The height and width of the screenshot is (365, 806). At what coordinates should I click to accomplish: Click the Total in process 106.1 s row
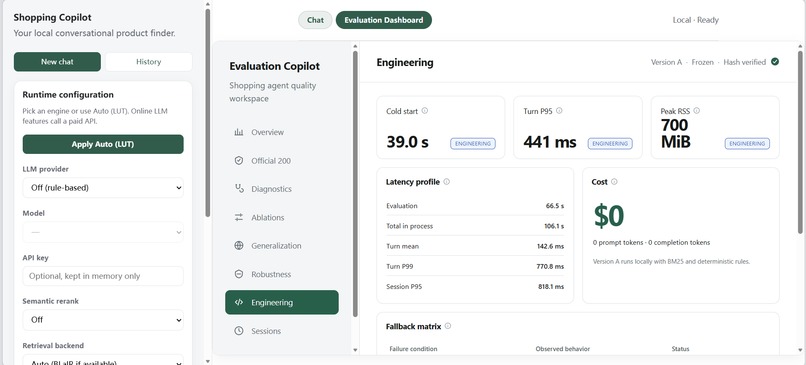[475, 226]
